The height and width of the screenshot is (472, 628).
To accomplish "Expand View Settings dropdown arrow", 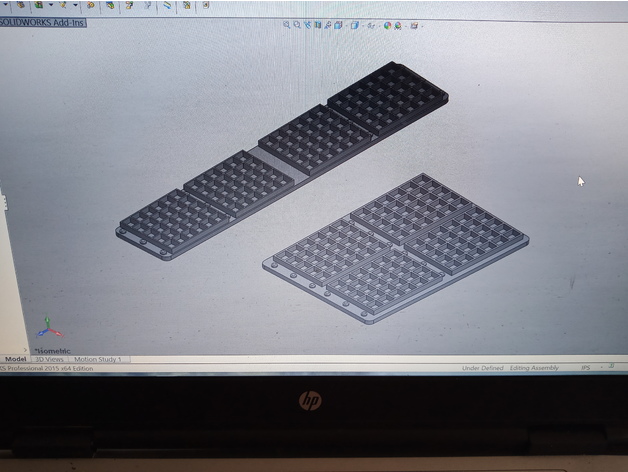I will pos(422,26).
